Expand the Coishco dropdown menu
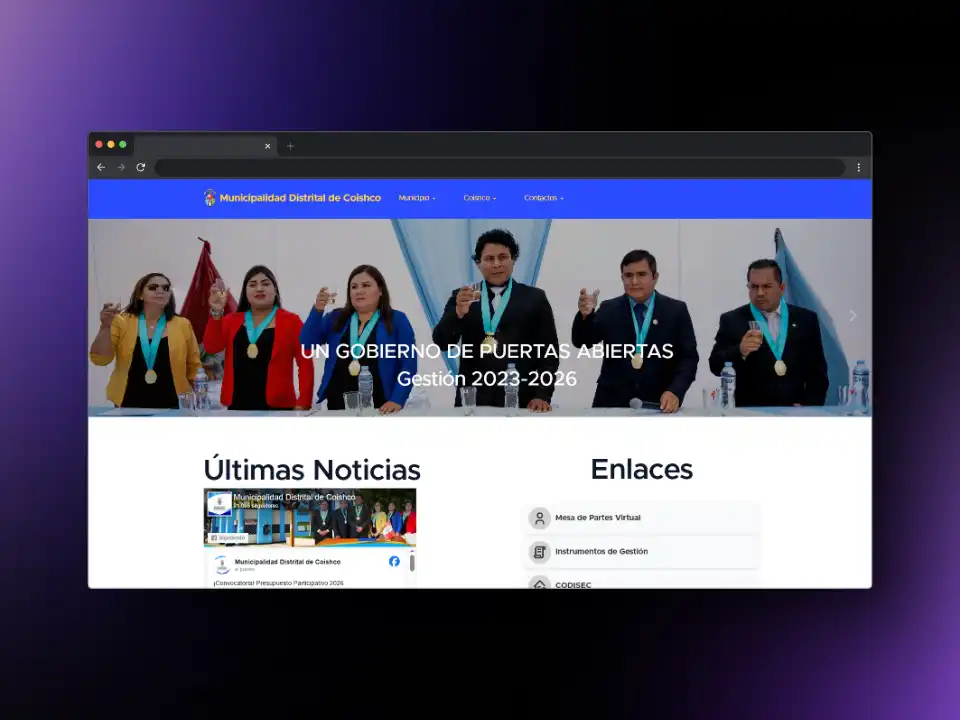 (479, 197)
